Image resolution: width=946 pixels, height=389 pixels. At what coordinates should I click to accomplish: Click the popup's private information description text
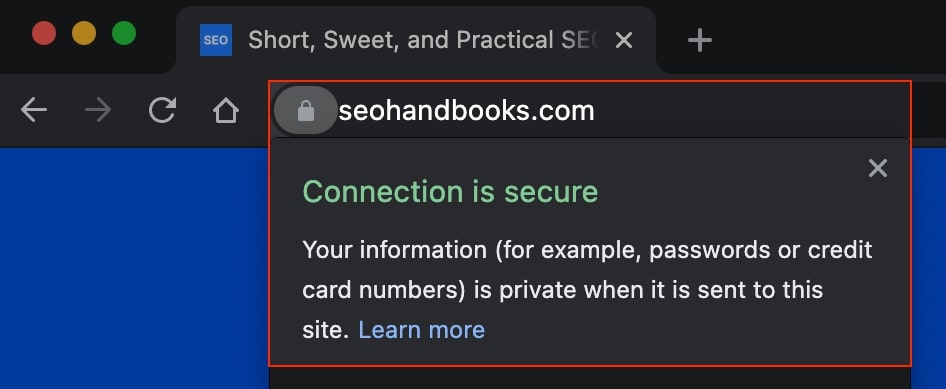587,289
